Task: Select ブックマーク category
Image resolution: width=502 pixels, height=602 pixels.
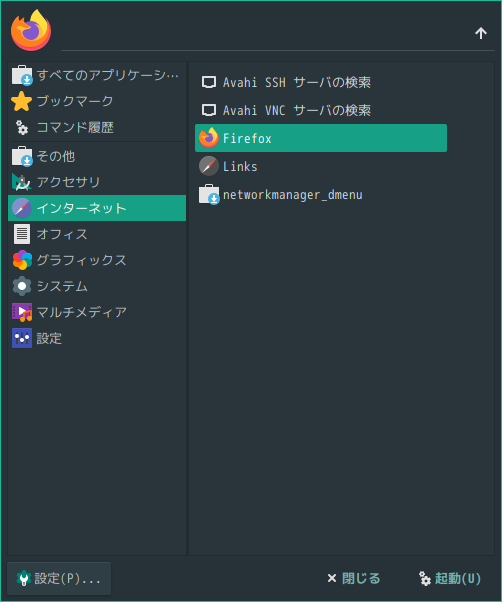Action: [97, 101]
